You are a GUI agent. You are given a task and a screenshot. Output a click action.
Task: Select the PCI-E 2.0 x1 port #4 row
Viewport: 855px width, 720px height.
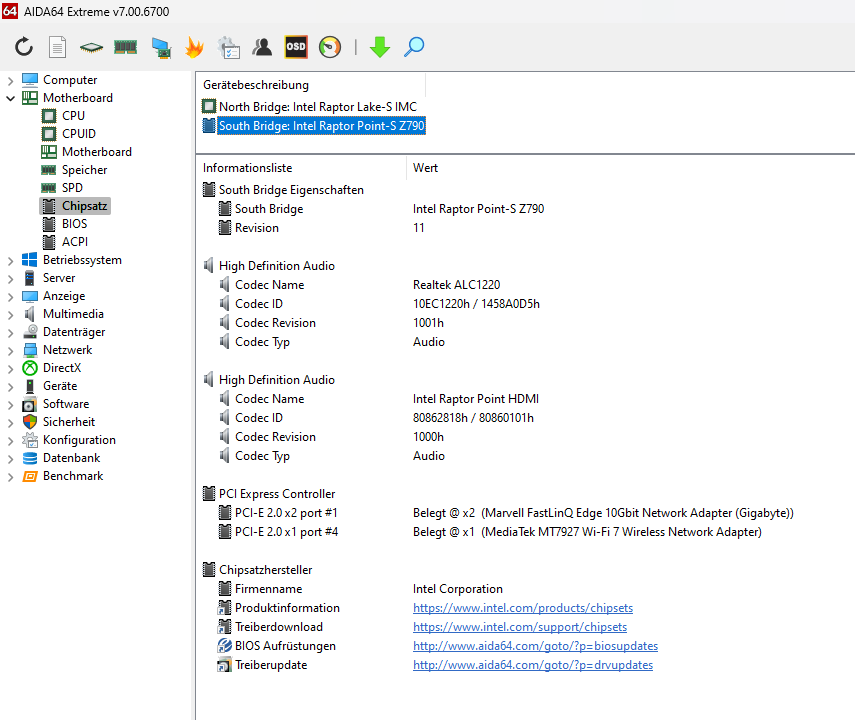286,532
